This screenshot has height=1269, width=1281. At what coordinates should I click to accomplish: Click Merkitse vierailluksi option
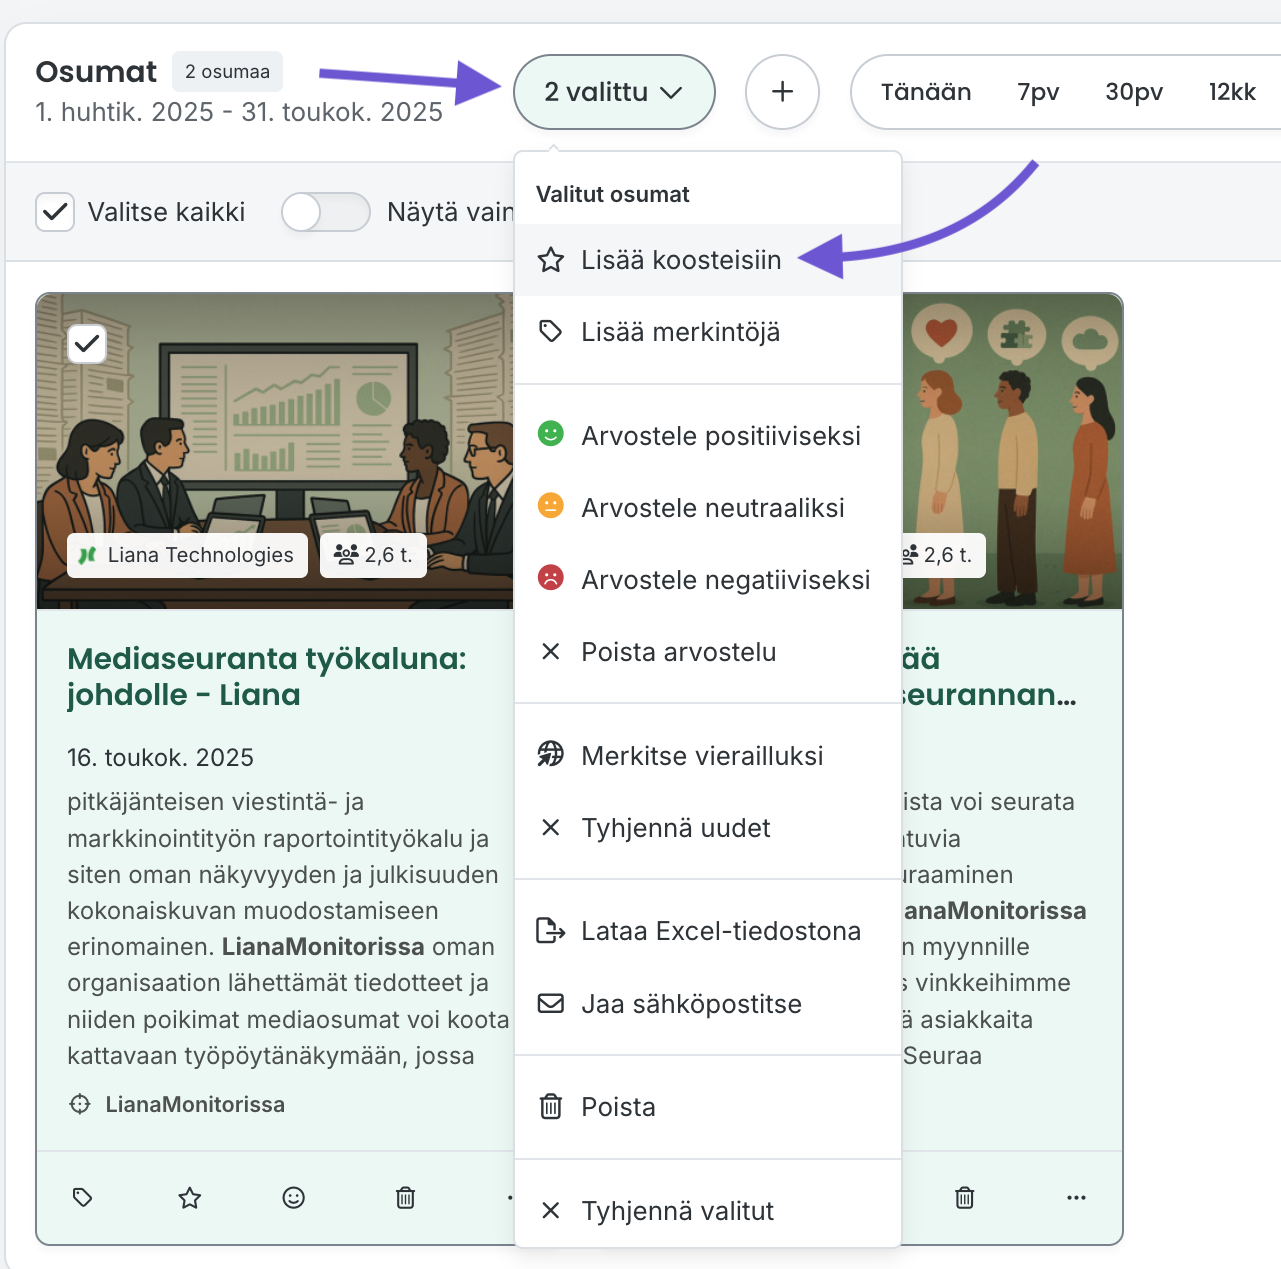click(708, 756)
